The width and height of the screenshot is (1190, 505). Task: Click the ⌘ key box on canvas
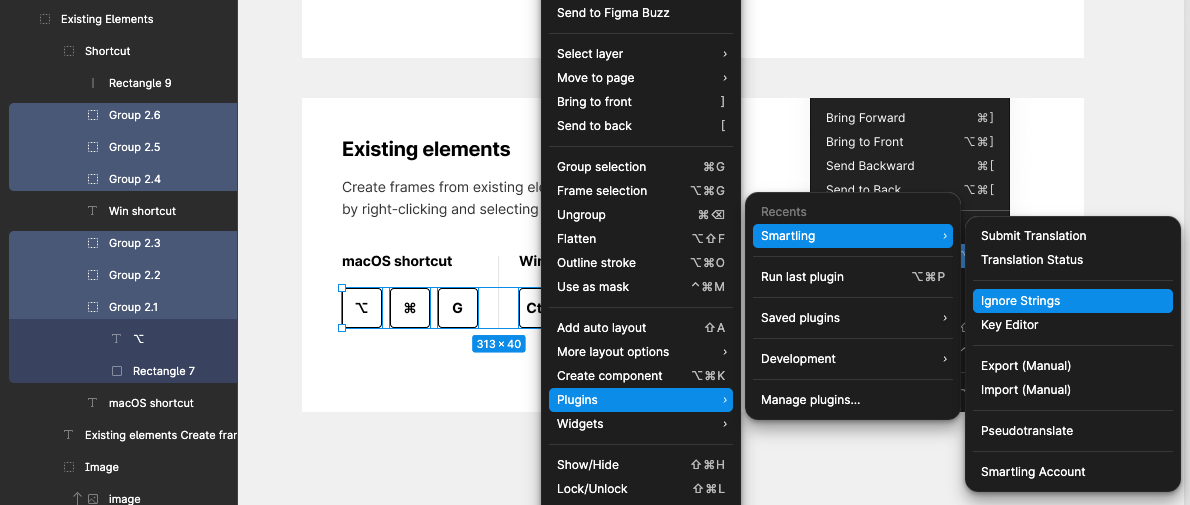pos(410,308)
